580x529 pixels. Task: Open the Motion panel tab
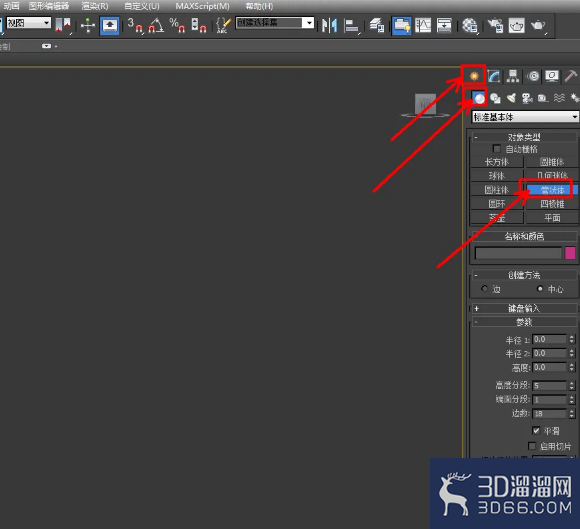(x=533, y=76)
